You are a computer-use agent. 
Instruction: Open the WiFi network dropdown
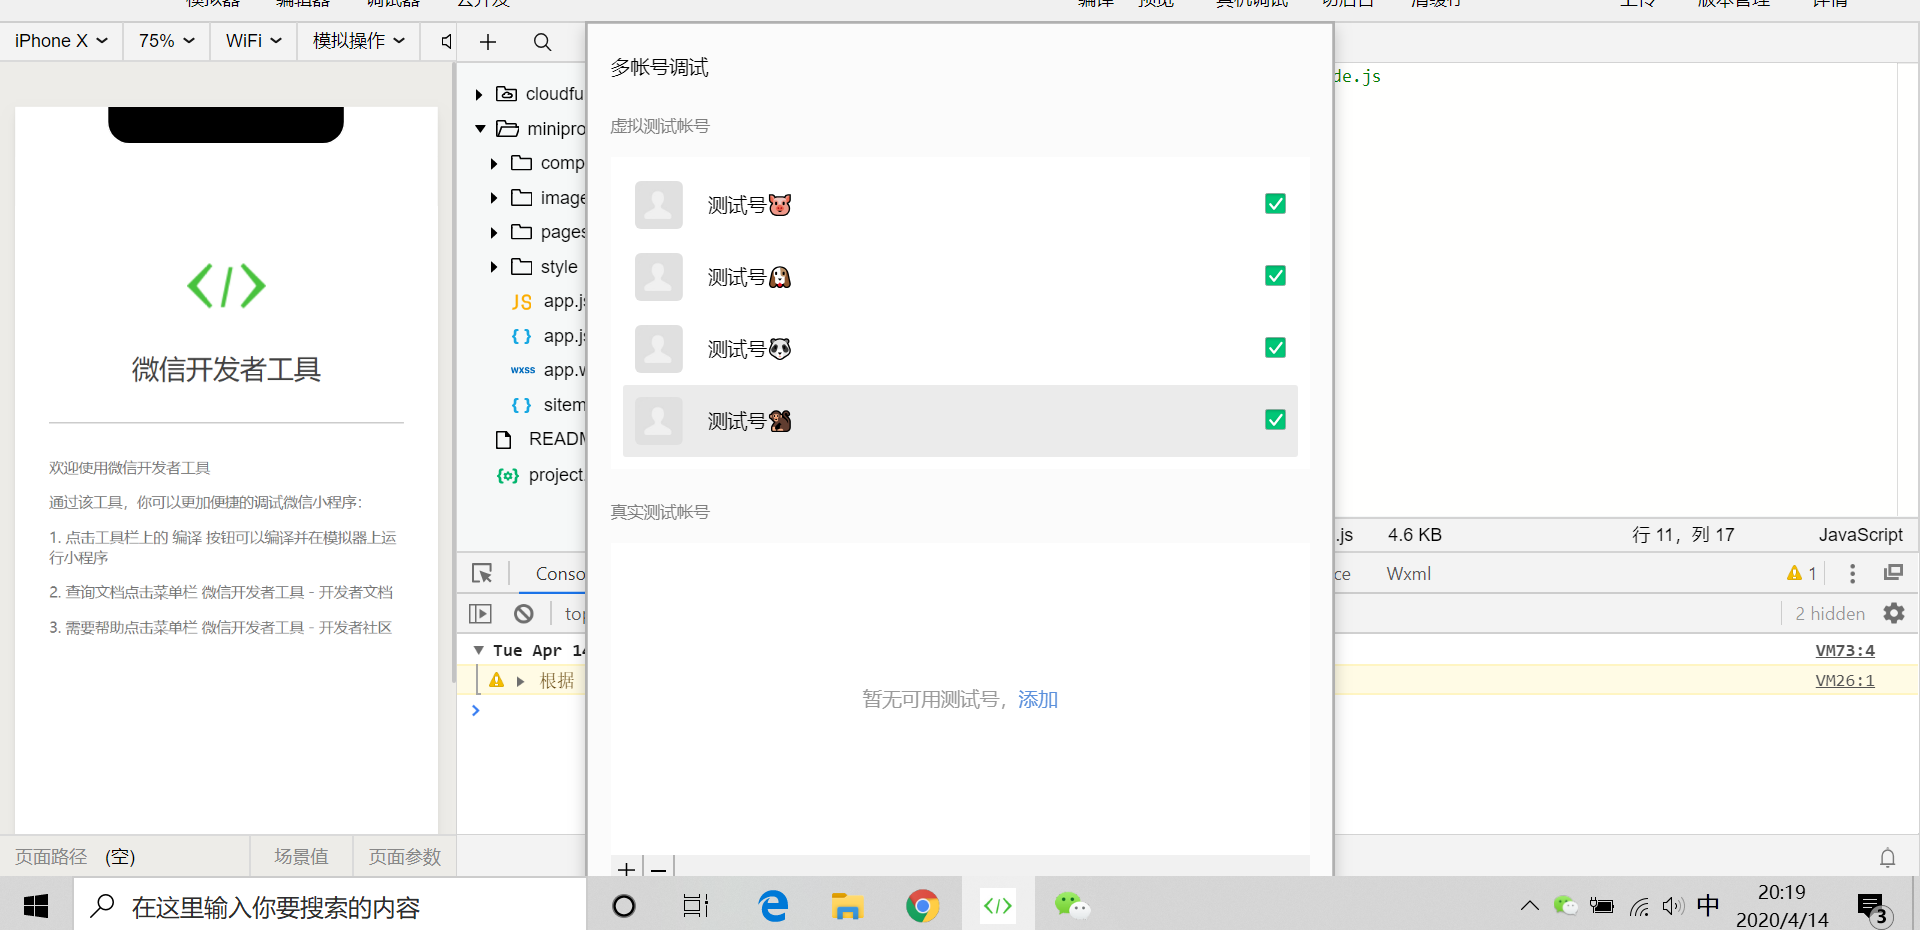254,41
